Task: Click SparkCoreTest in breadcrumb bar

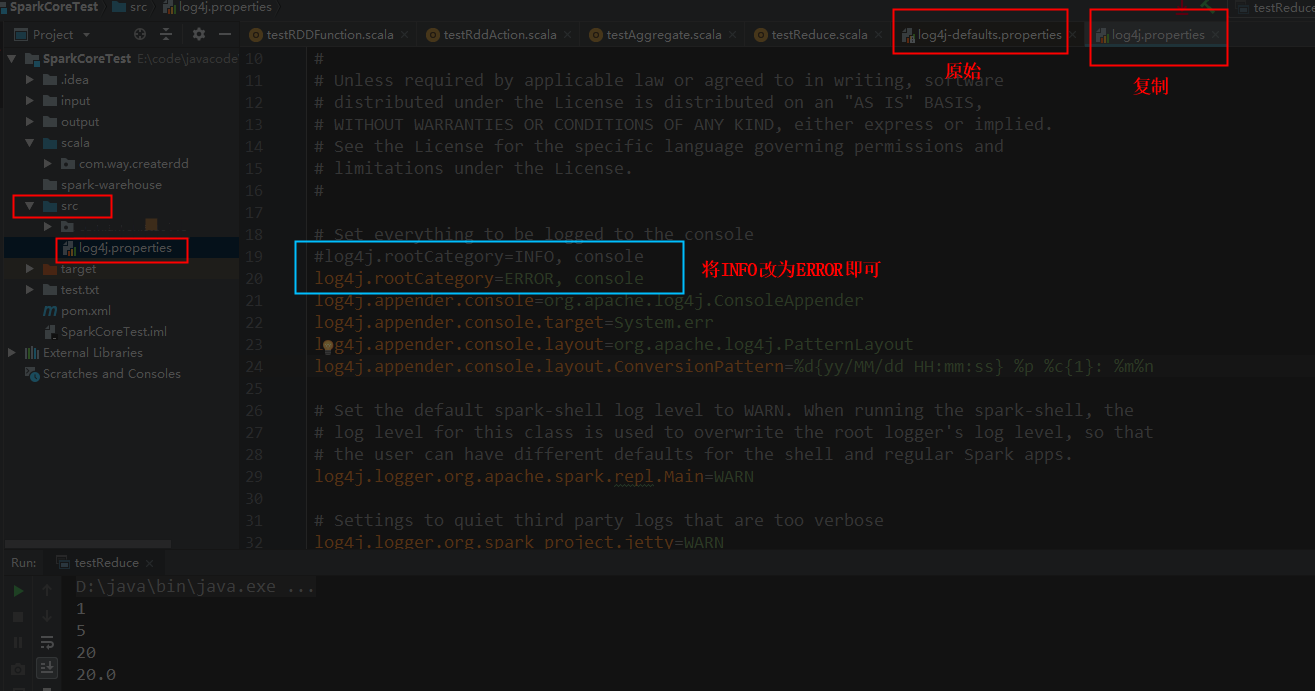Action: pos(54,7)
